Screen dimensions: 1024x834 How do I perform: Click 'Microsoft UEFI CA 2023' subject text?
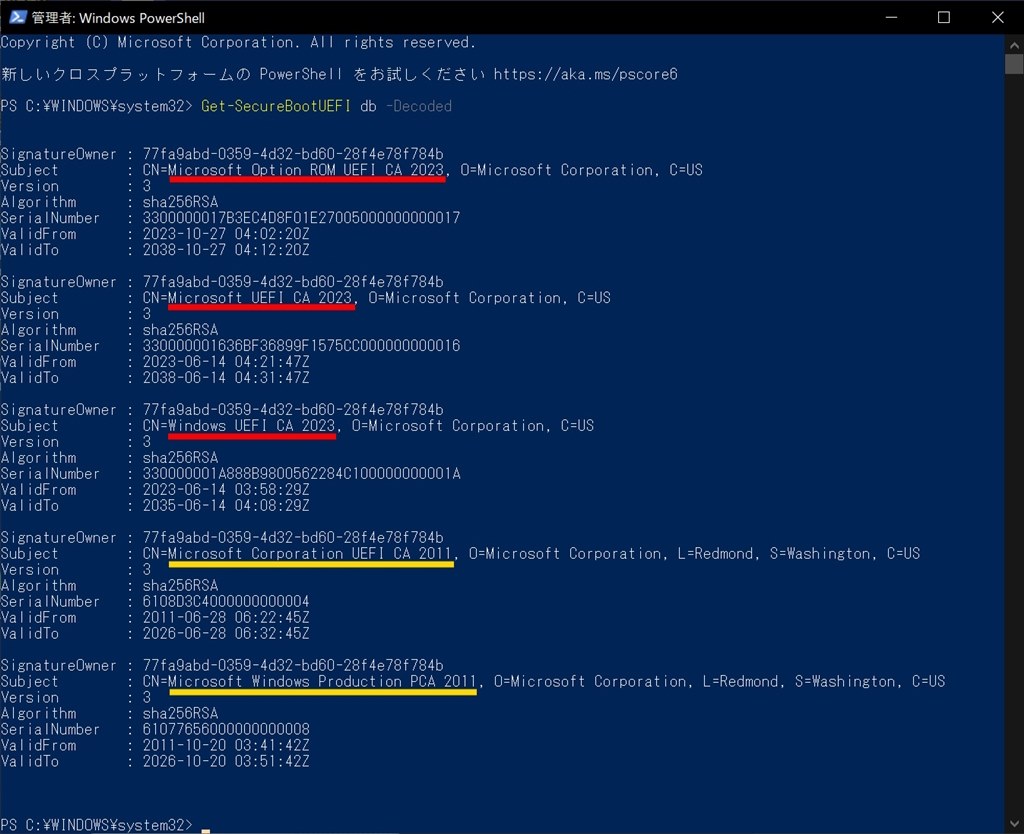(x=261, y=298)
